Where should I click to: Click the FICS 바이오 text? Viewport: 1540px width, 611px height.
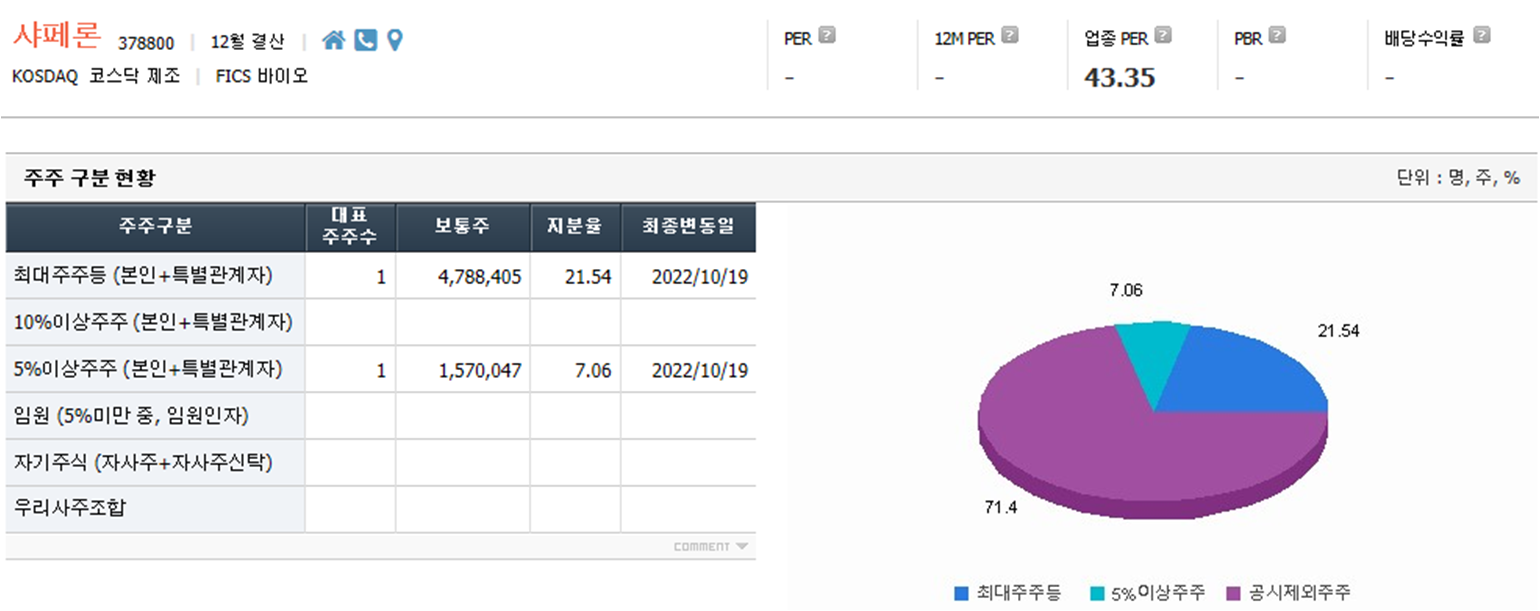262,76
